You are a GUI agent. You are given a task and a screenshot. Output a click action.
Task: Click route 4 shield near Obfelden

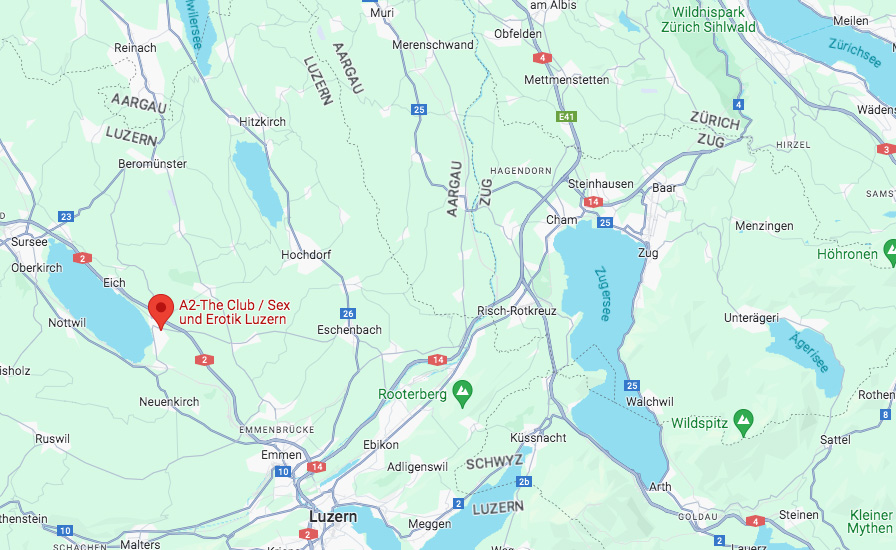(542, 58)
